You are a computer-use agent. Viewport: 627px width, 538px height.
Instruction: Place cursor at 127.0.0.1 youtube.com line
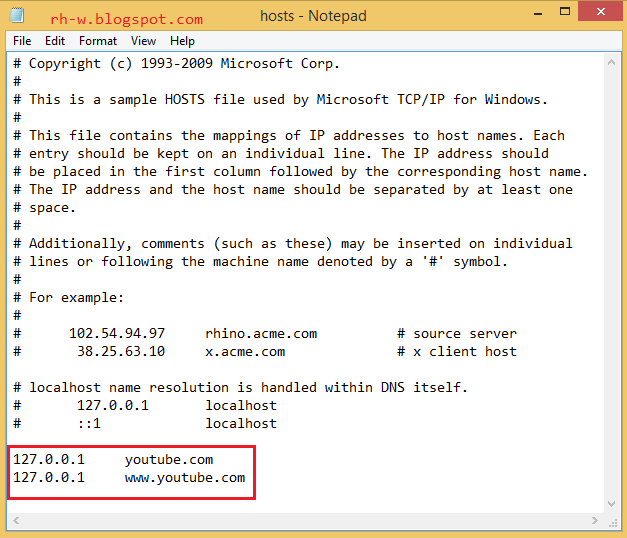[113, 459]
